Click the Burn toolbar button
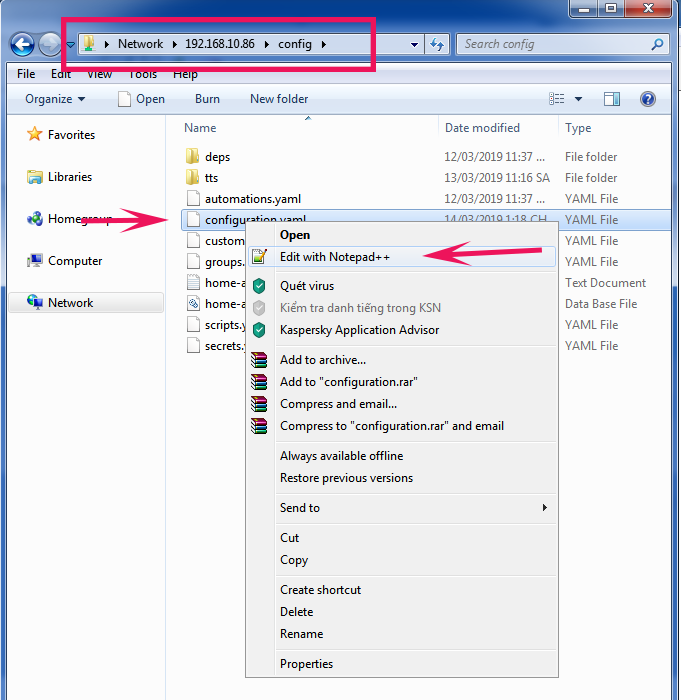The width and height of the screenshot is (681, 700). [207, 99]
